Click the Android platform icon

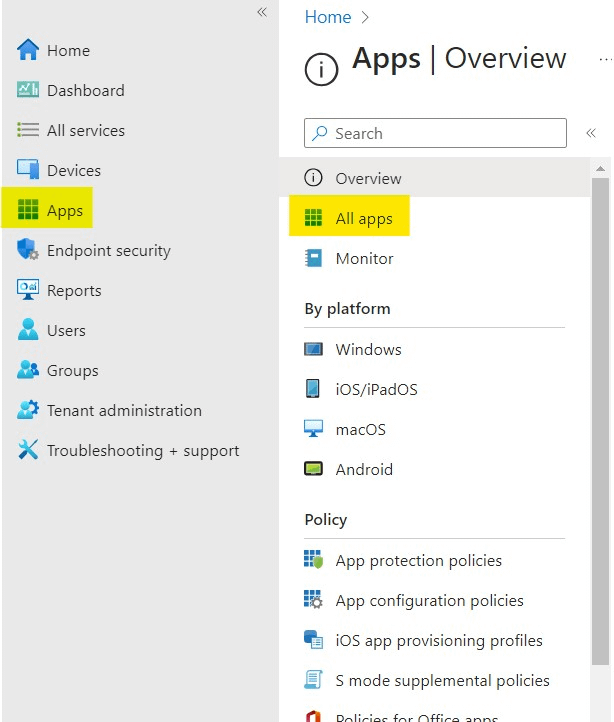point(313,469)
